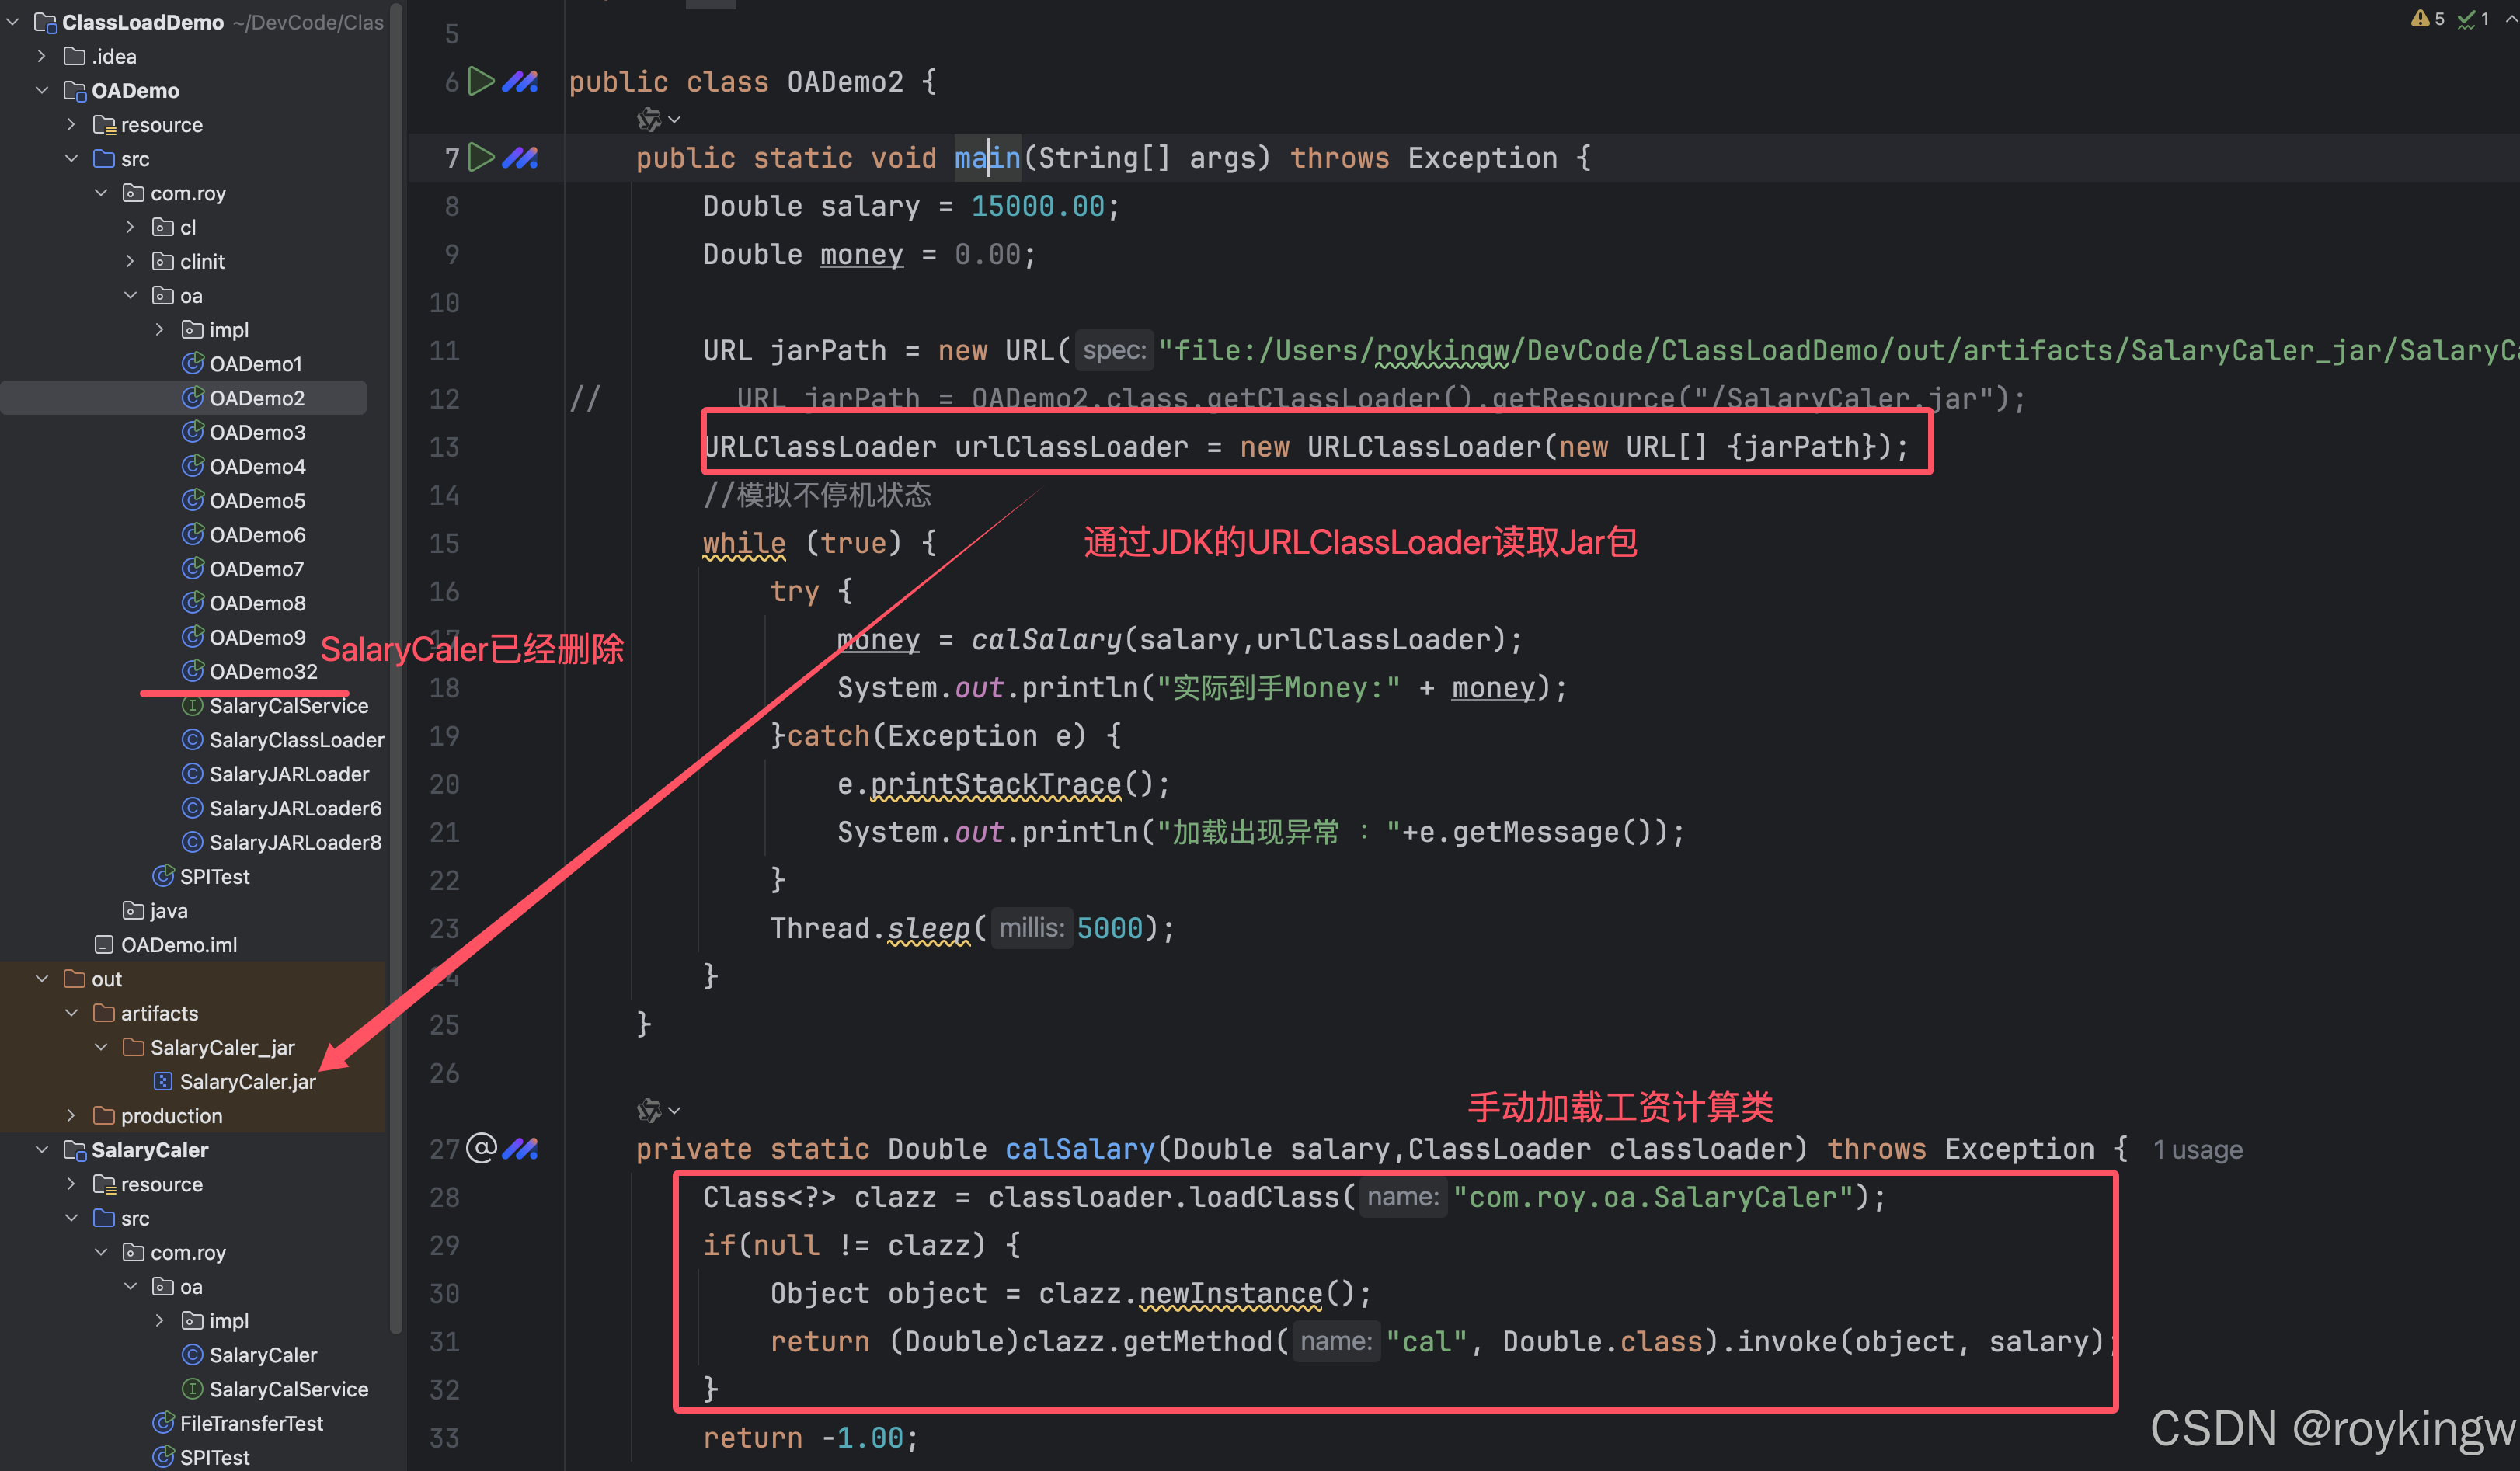This screenshot has width=2520, height=1471.
Task: Open SalaryClassLoader class in project tree
Action: [295, 740]
